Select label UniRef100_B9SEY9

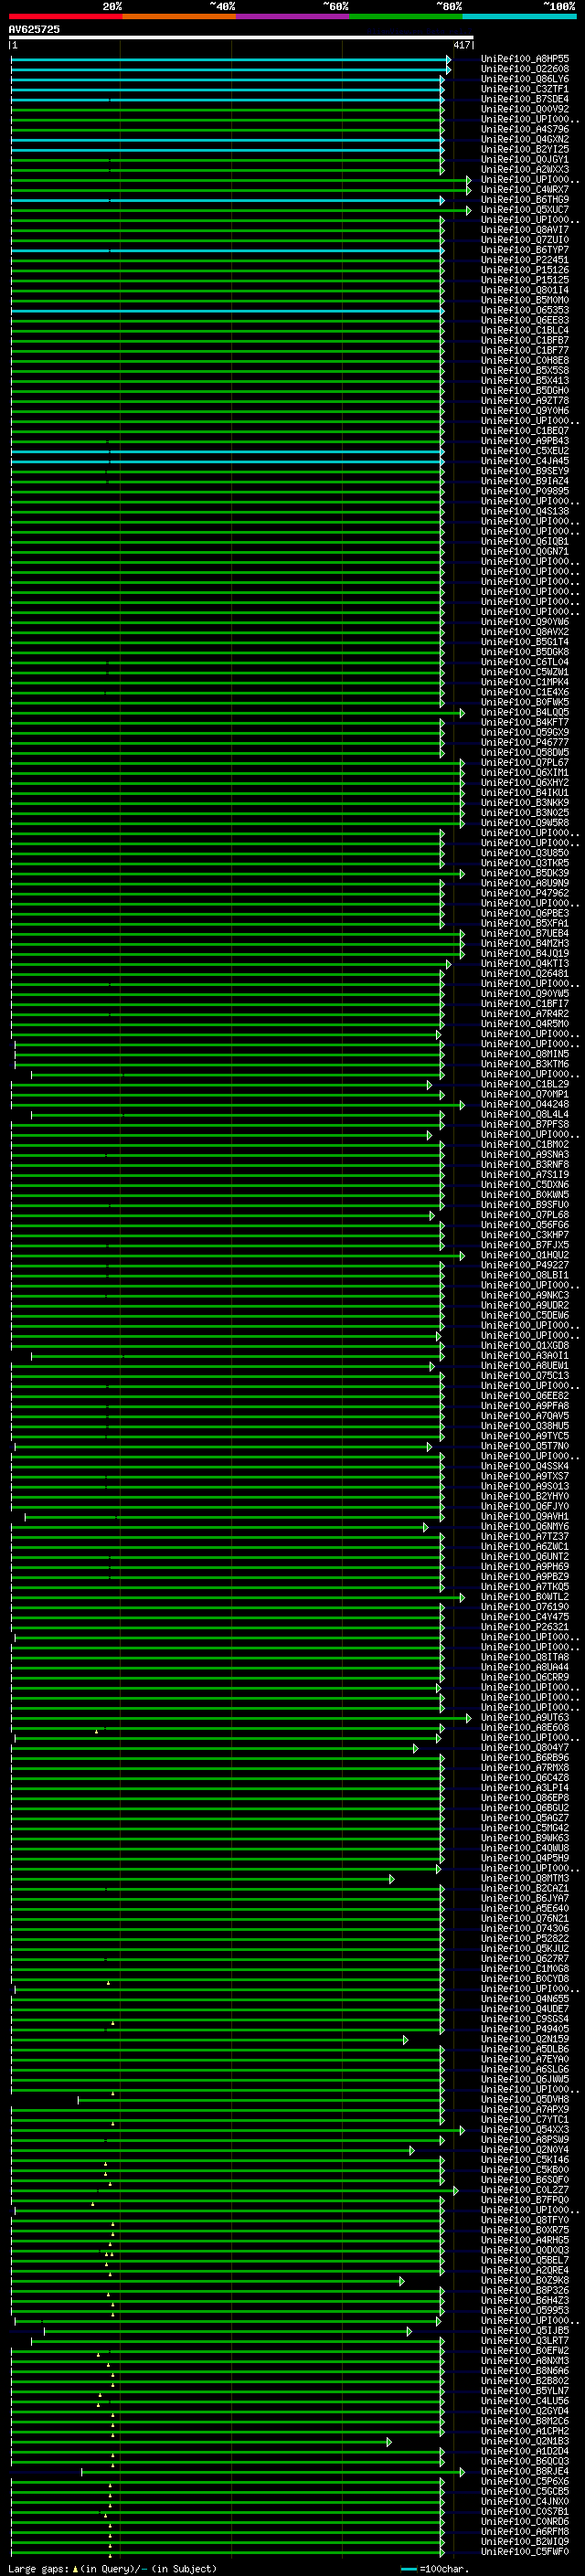coord(525,471)
